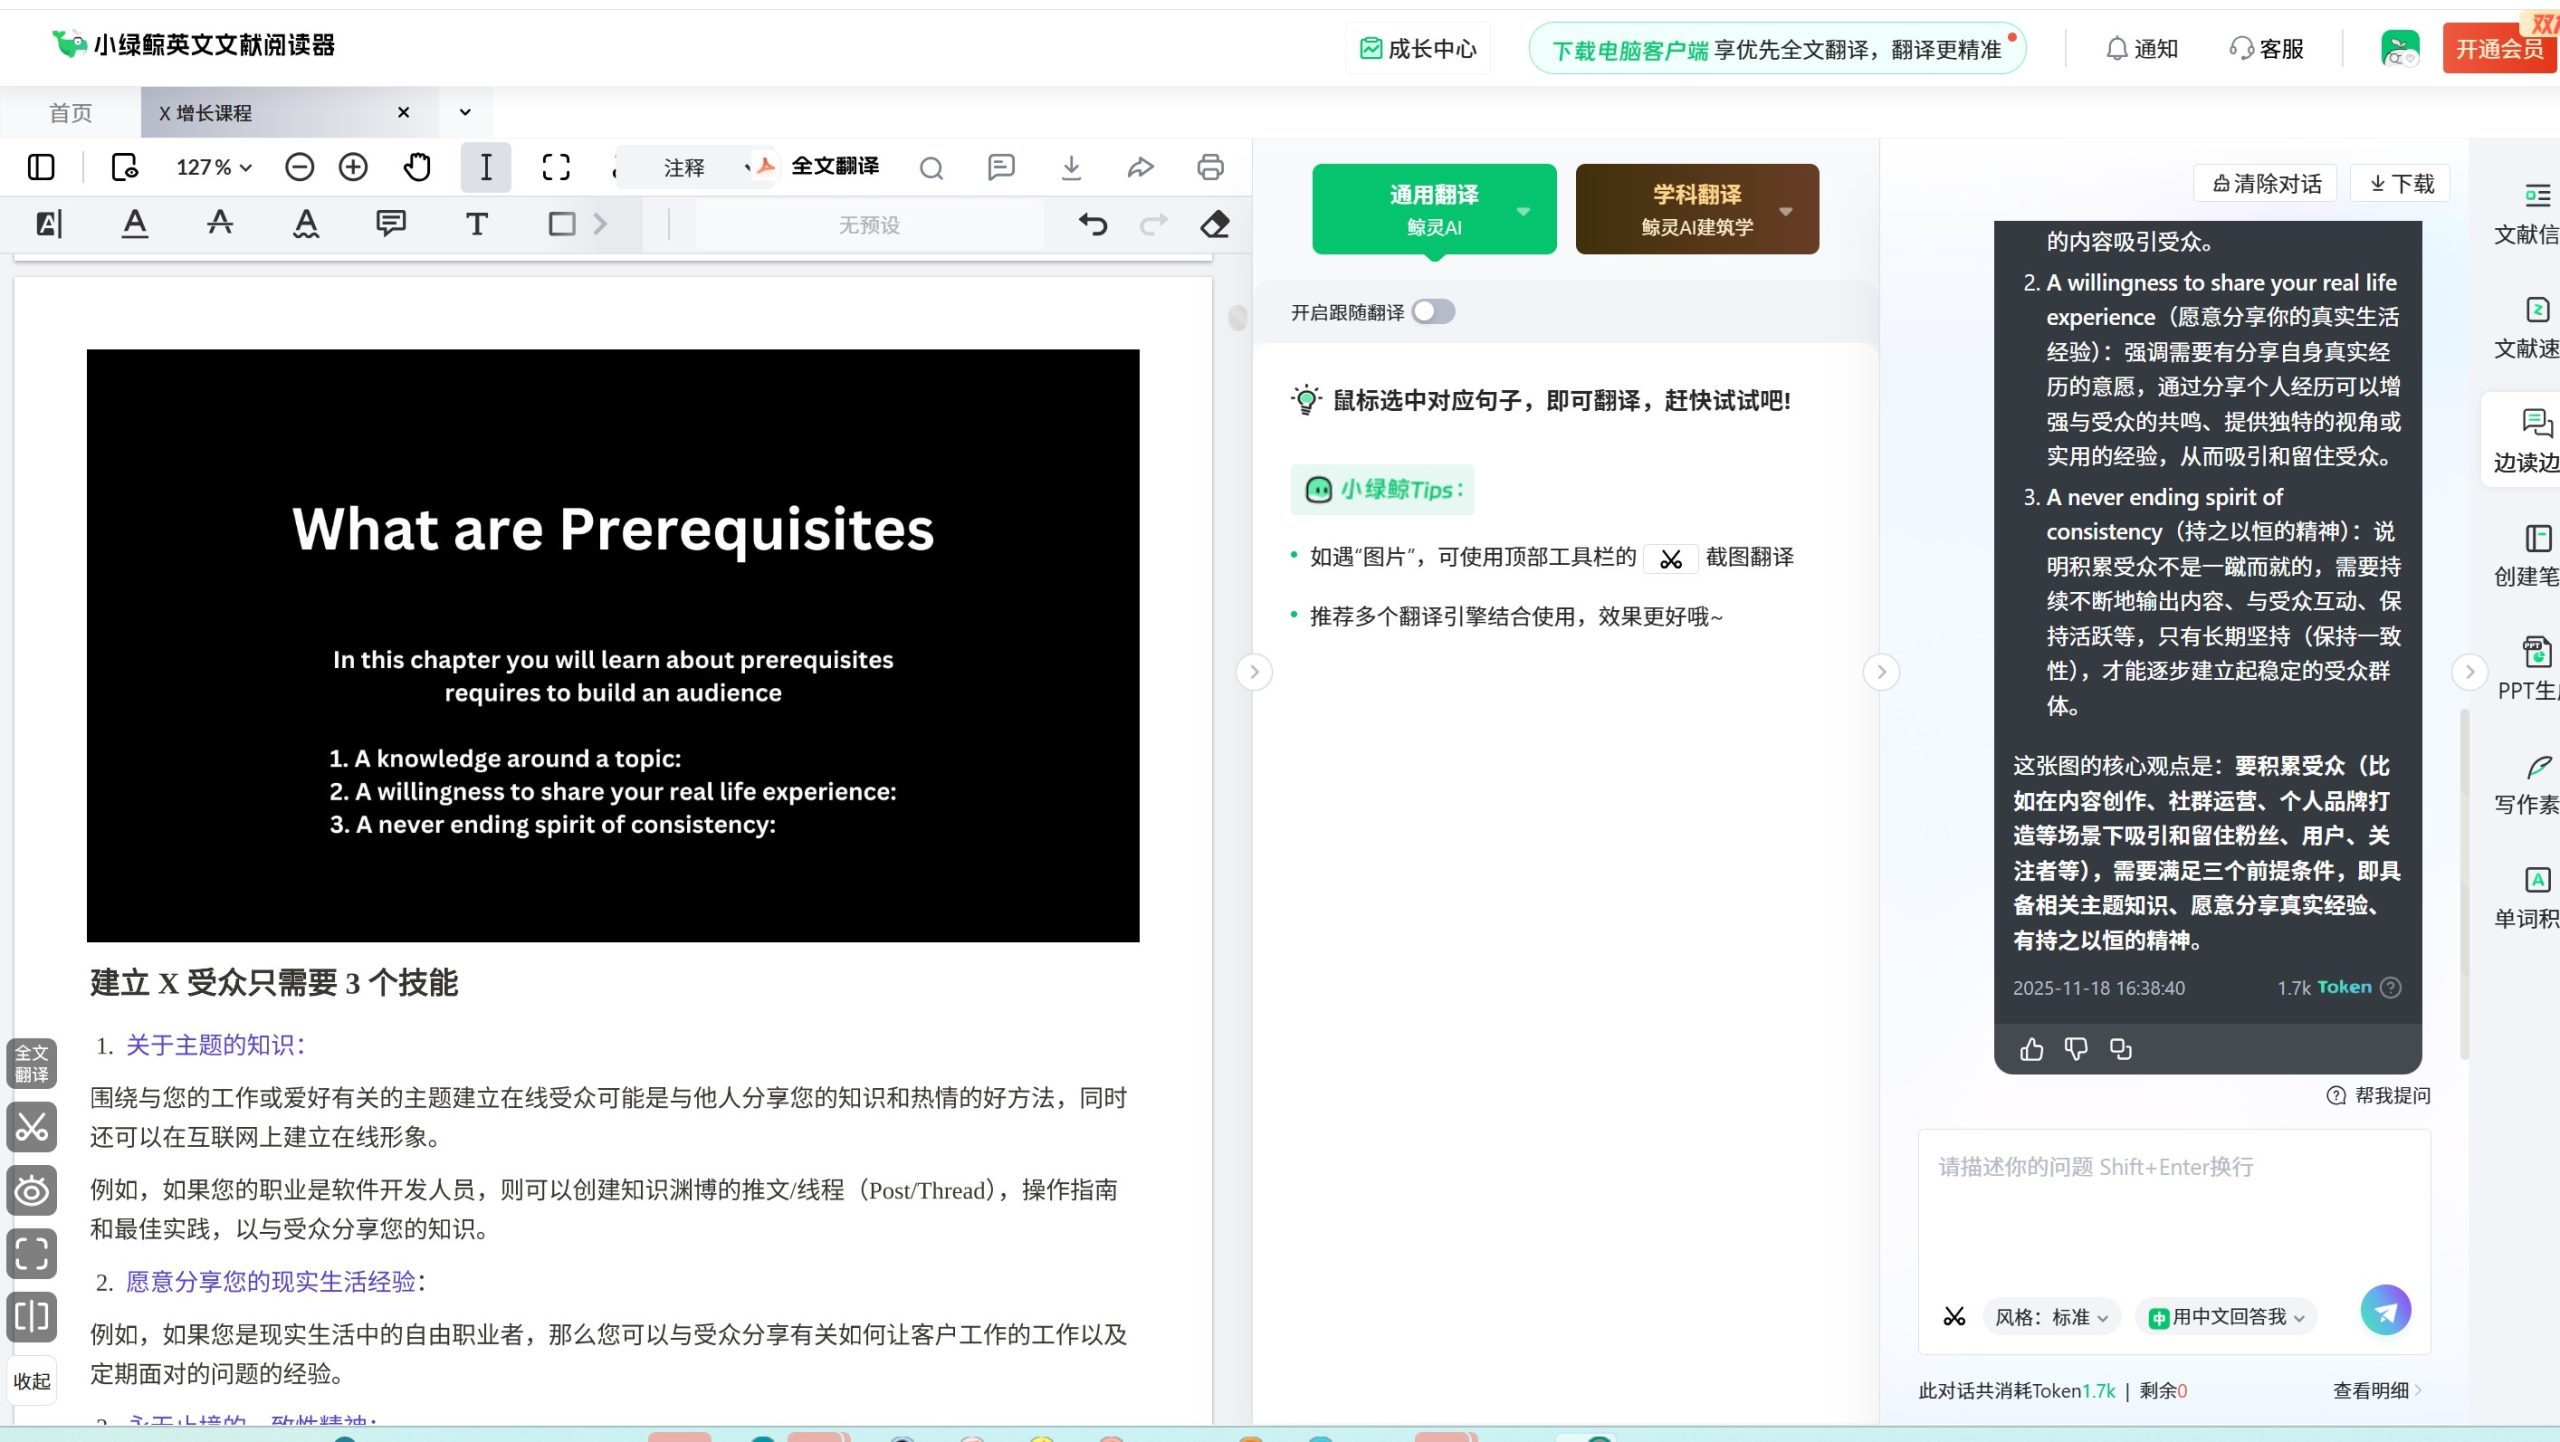Select the strikethrough annotation tool
2560x1442 pixels.
(219, 224)
